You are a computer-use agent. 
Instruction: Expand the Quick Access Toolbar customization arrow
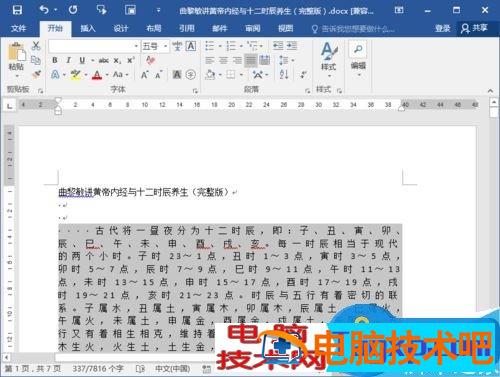click(159, 10)
